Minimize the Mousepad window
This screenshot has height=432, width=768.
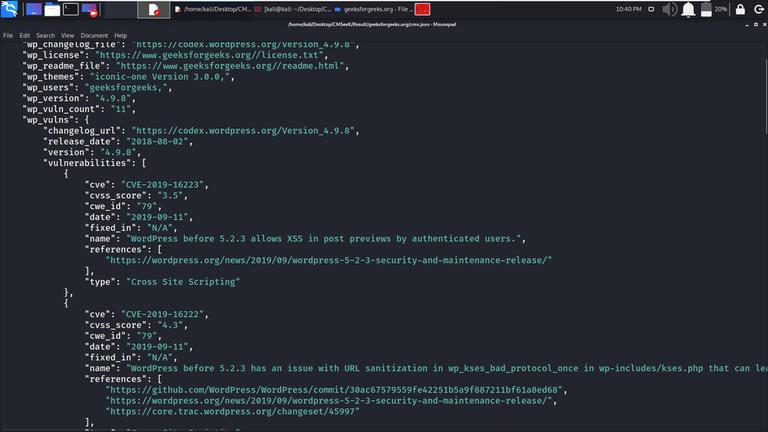(747, 24)
